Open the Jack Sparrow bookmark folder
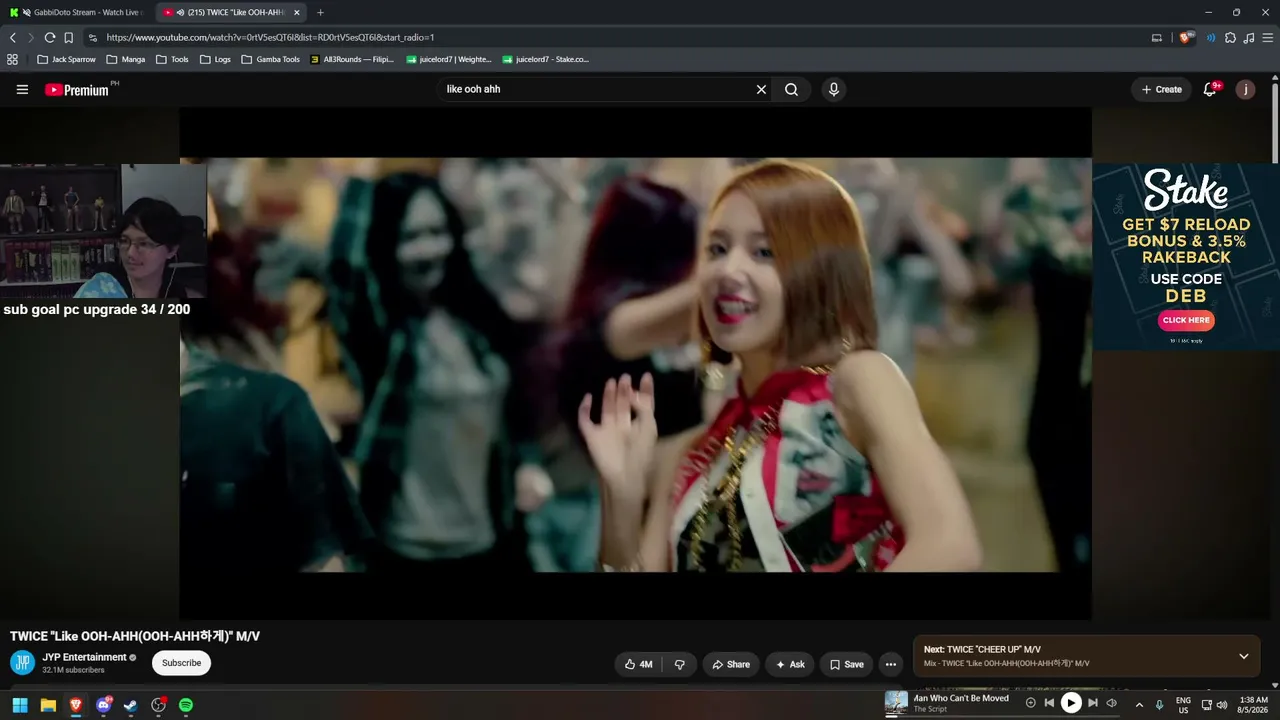 click(x=67, y=59)
